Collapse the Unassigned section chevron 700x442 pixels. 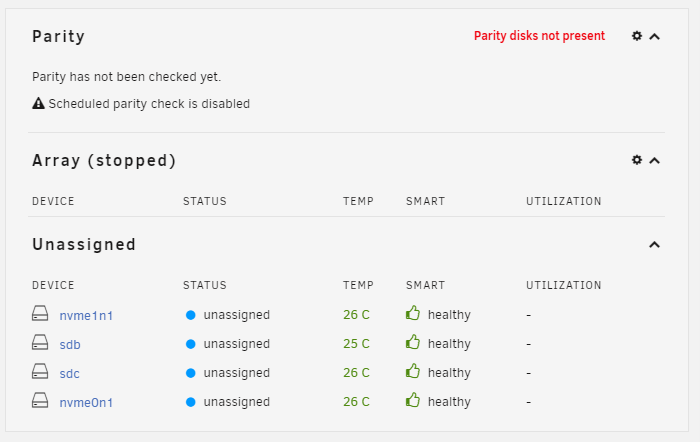pyautogui.click(x=654, y=245)
